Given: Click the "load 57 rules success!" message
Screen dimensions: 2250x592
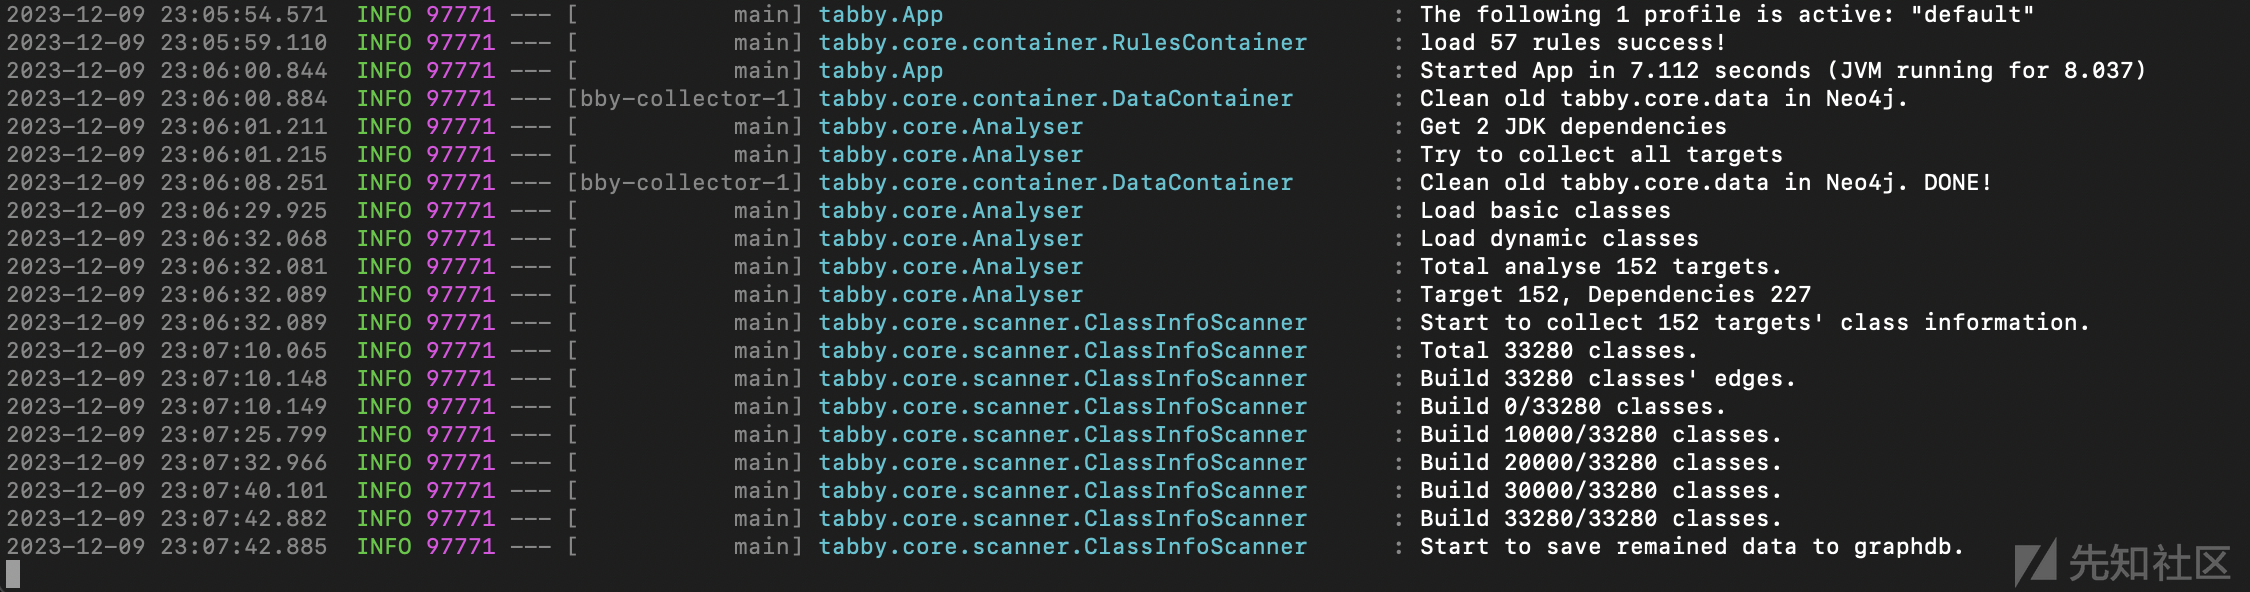Looking at the screenshot, I should tap(1572, 43).
